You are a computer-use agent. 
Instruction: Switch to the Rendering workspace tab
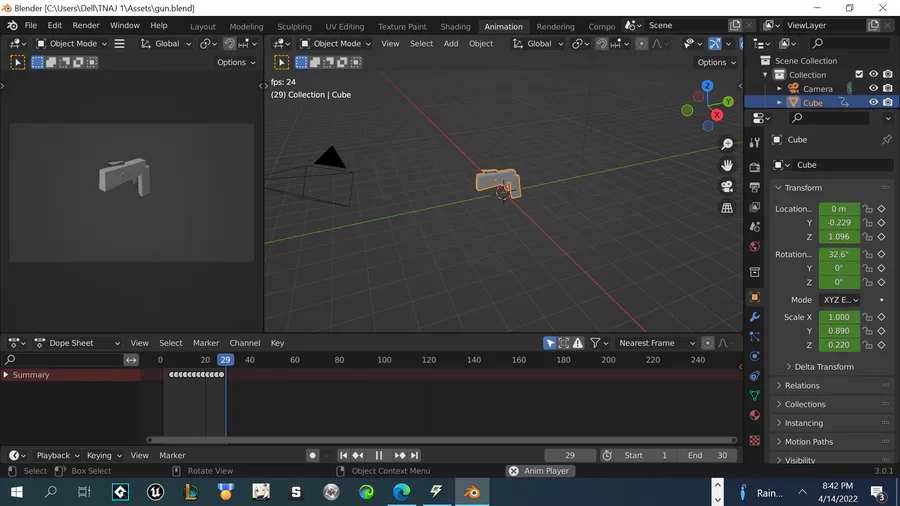[555, 27]
